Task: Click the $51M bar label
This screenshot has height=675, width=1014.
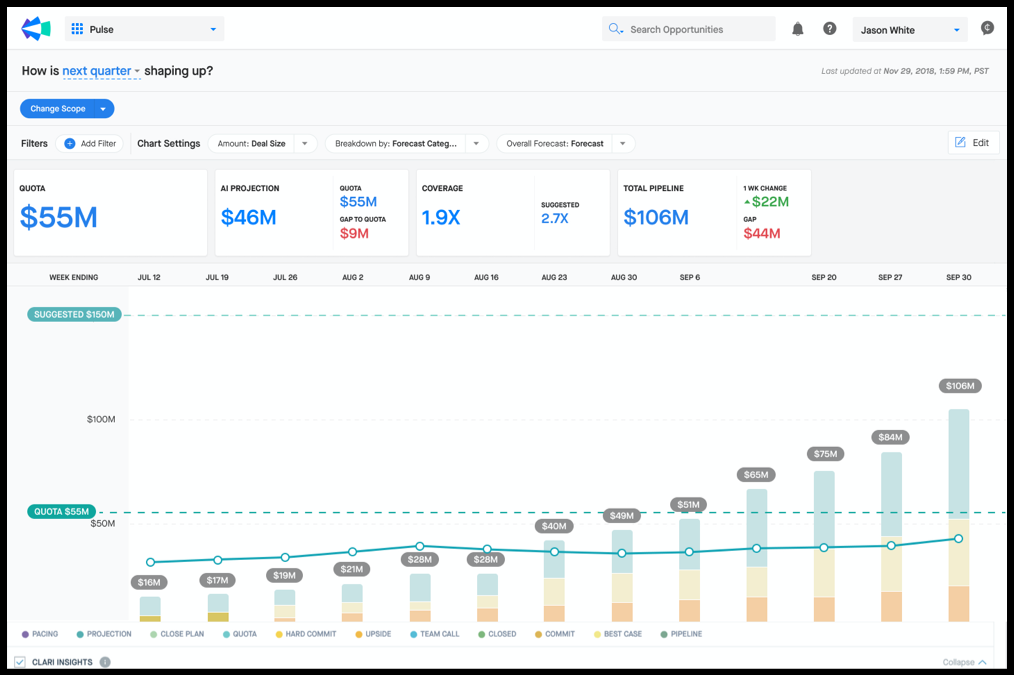Action: [688, 504]
